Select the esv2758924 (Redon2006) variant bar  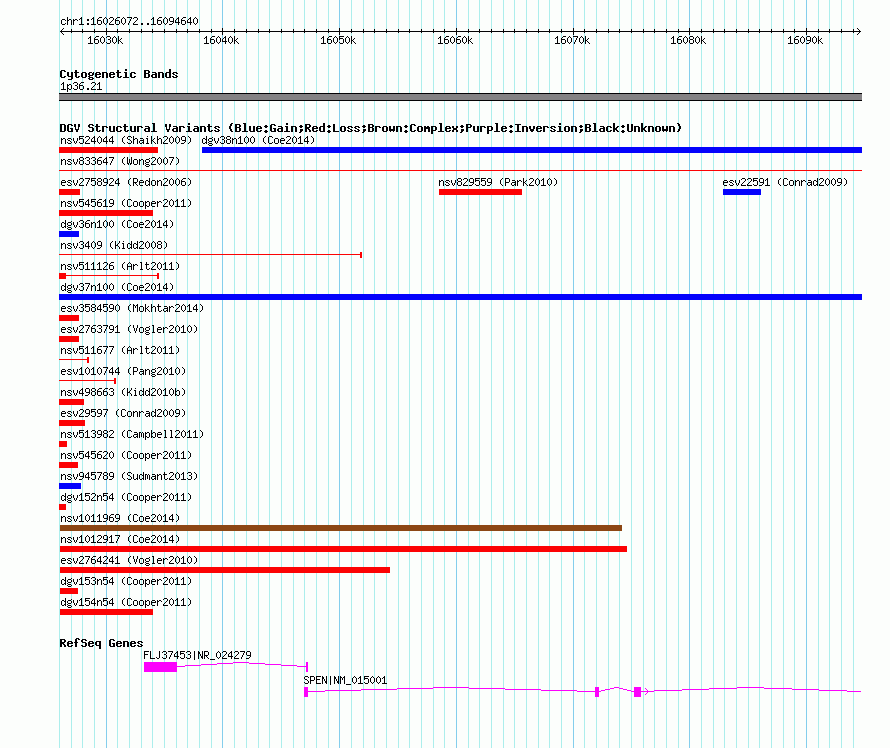(69, 192)
